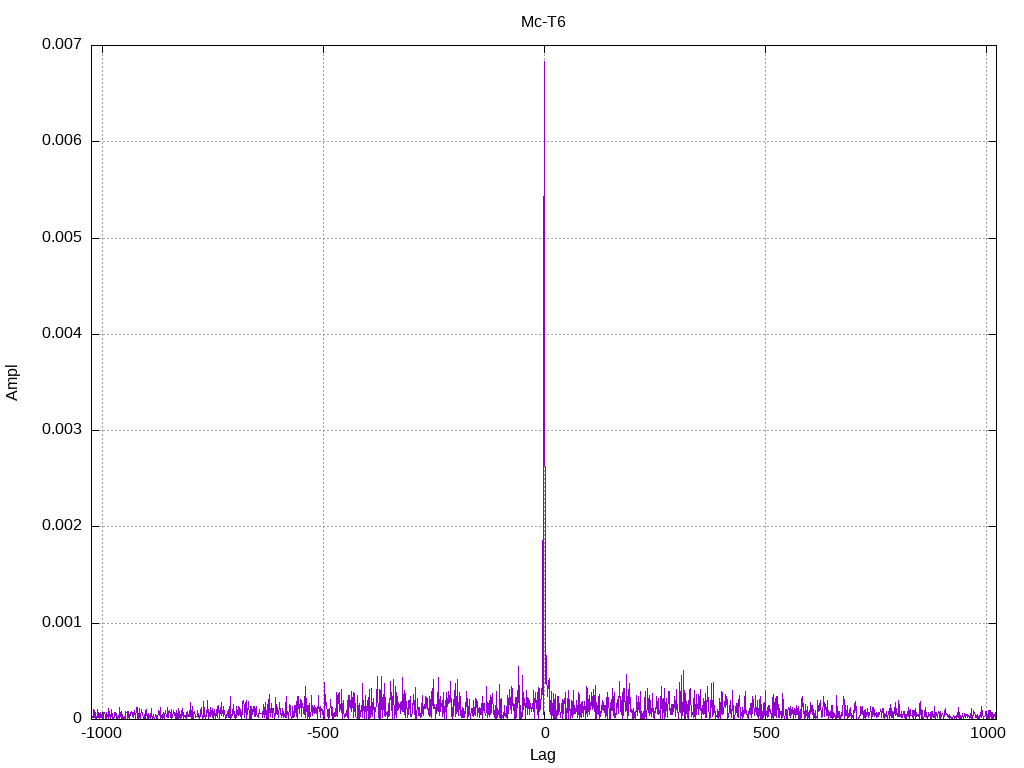1024x768 pixels.
Task: Click the 500 x-axis tick label
Action: pyautogui.click(x=765, y=733)
